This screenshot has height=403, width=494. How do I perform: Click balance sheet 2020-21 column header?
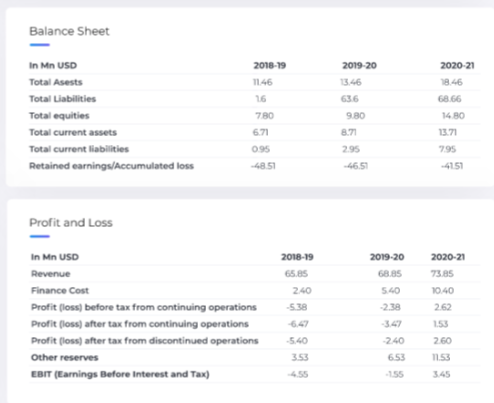tap(457, 65)
